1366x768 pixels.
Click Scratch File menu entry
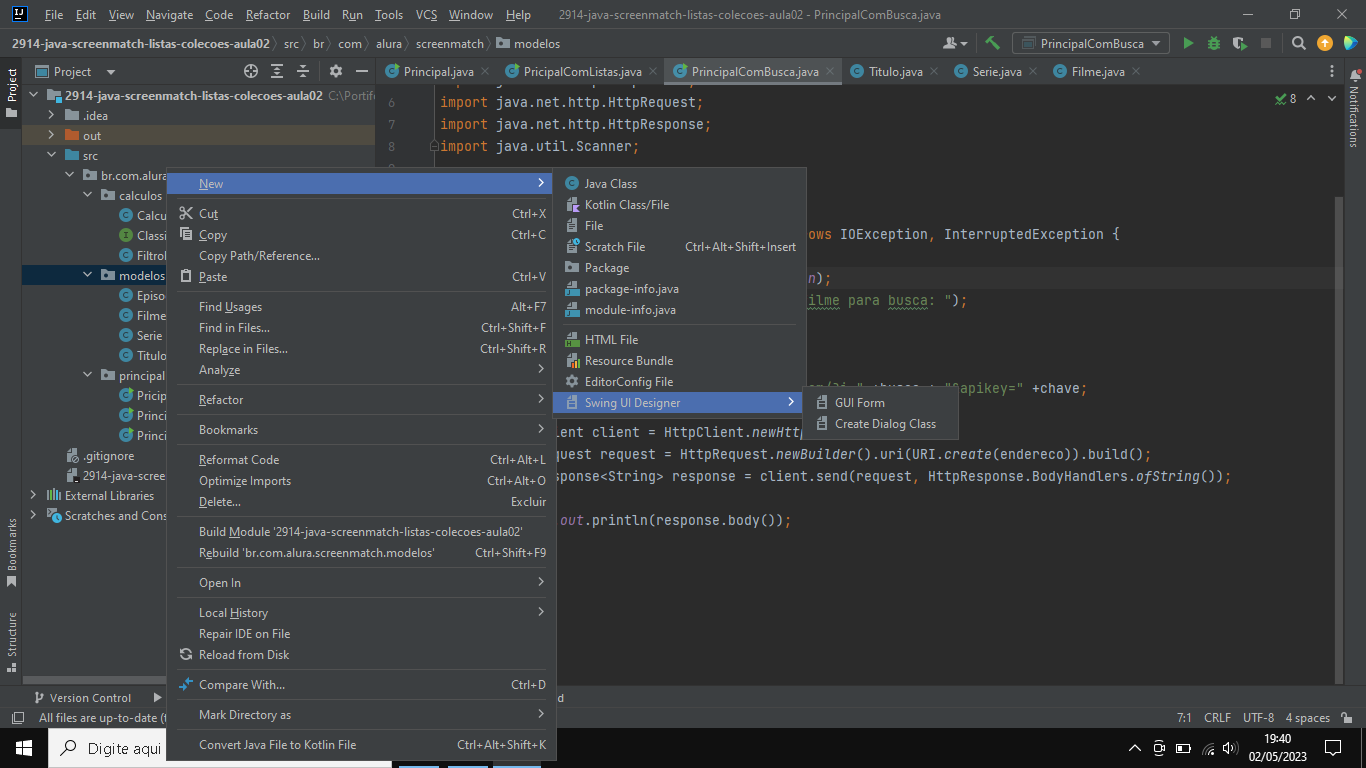pyautogui.click(x=680, y=247)
